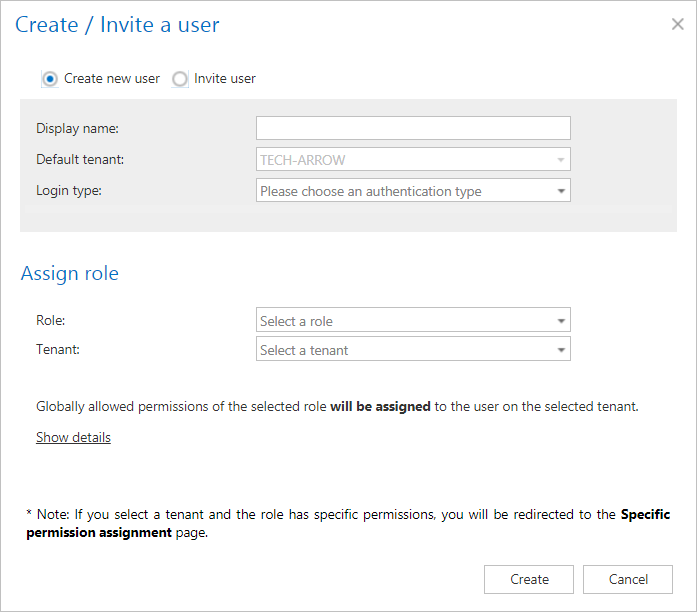Image resolution: width=697 pixels, height=612 pixels.
Task: Click the dialog title Create / Invite a user
Action: [117, 25]
